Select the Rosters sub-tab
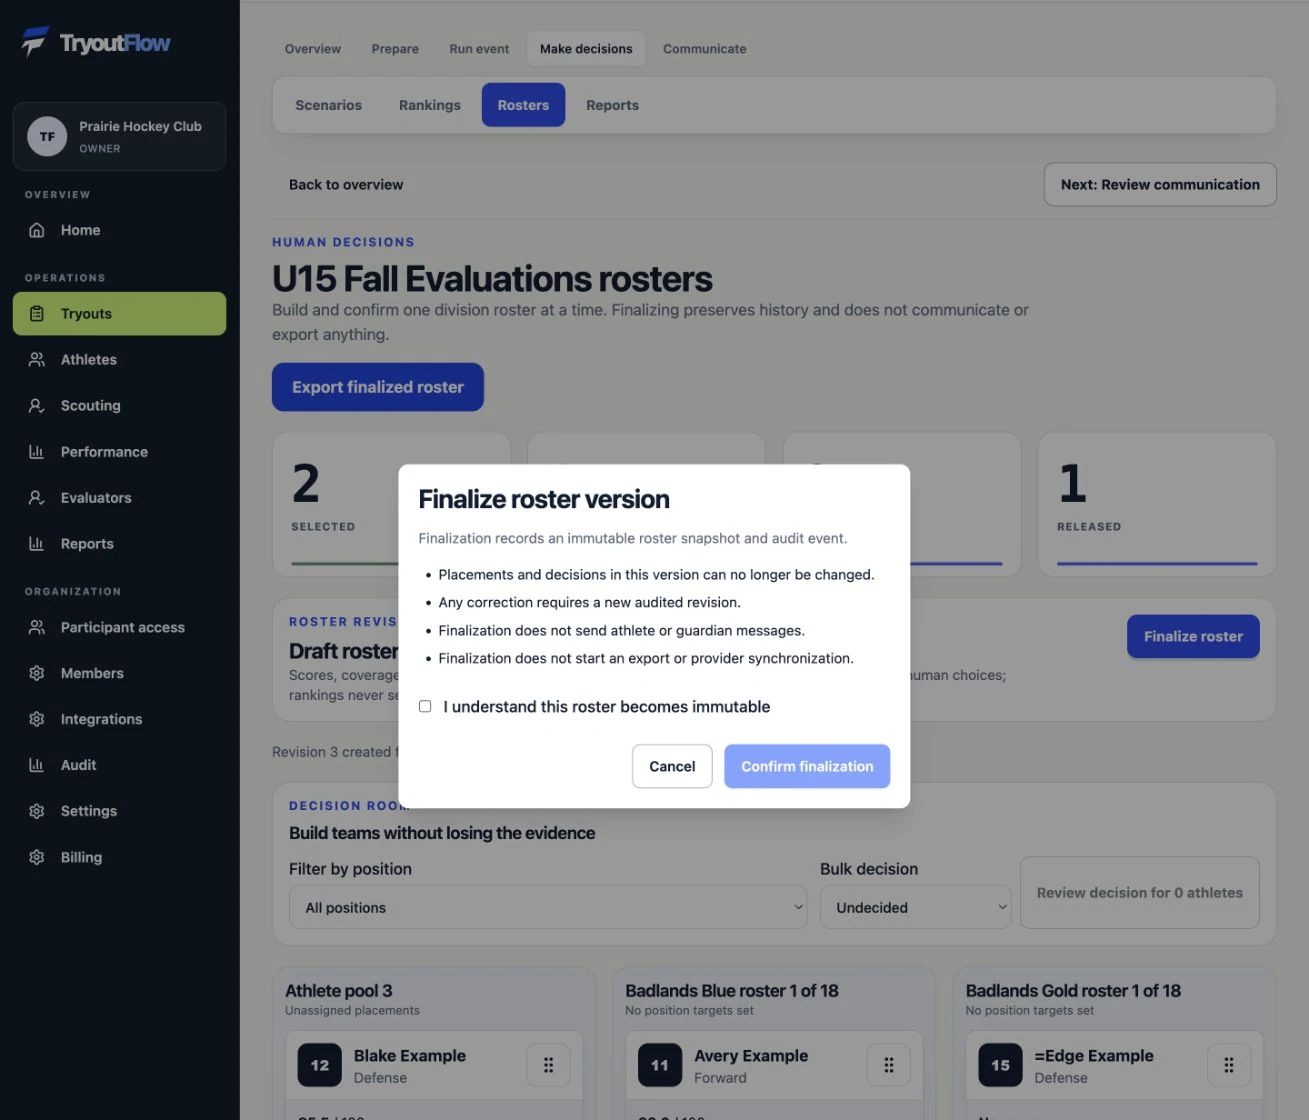1309x1120 pixels. point(524,105)
